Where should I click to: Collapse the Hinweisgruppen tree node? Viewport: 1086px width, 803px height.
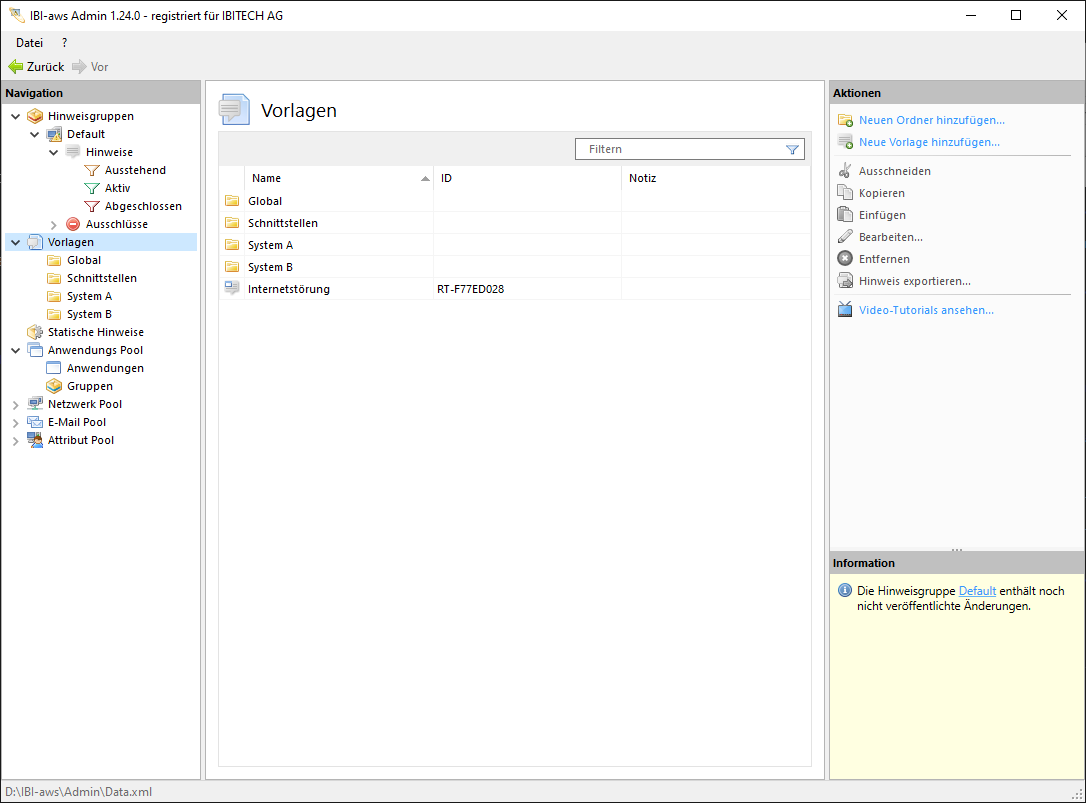coord(15,117)
